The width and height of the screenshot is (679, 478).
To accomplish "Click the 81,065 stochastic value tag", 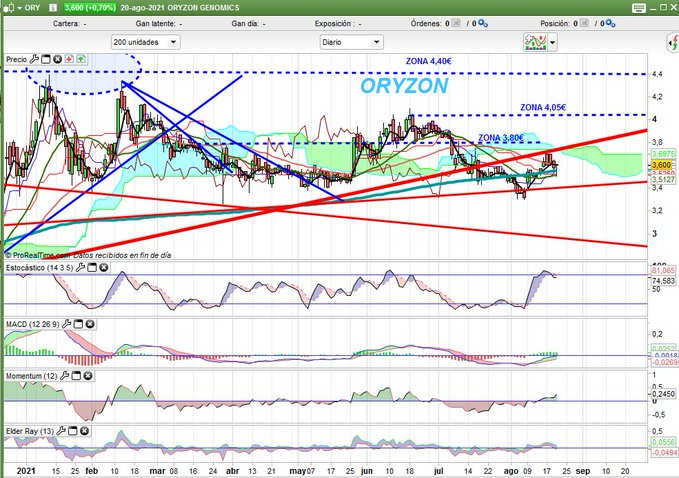I will coord(663,271).
